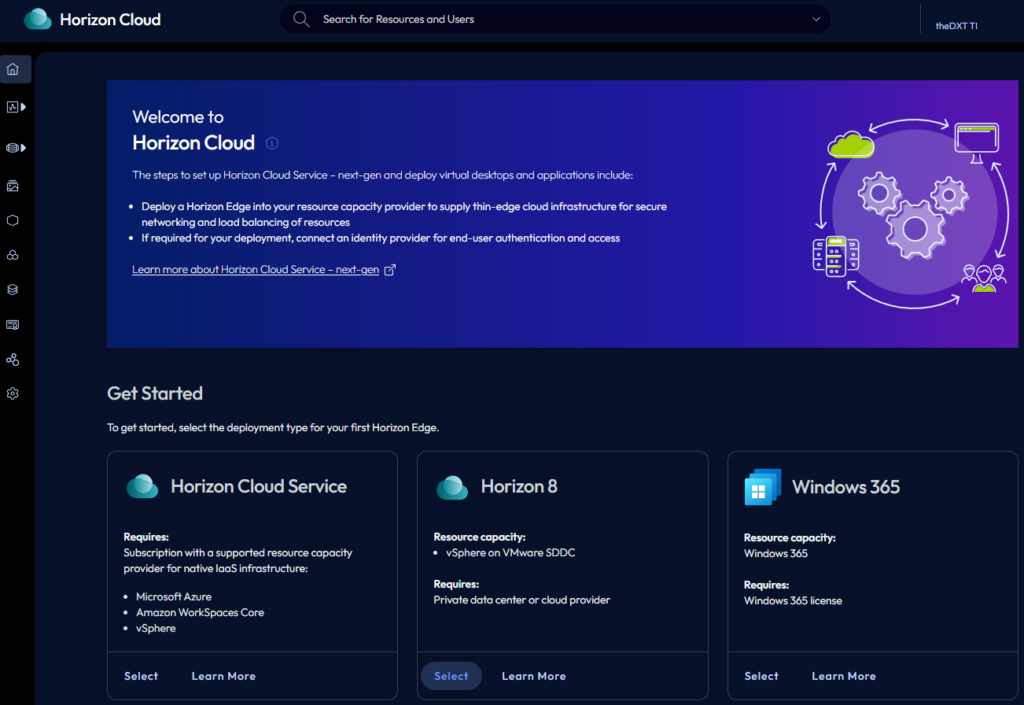Viewport: 1024px width, 705px height.
Task: Select the Horizon Cloud Service deployment
Action: tap(141, 676)
